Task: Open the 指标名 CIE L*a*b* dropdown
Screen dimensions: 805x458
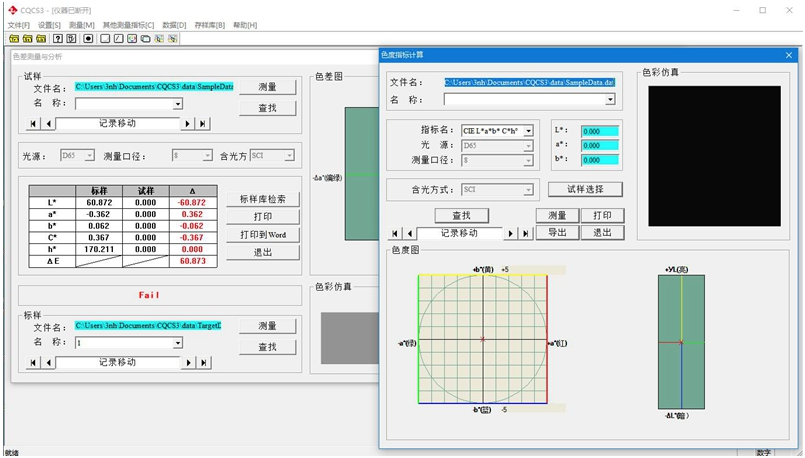Action: click(528, 131)
